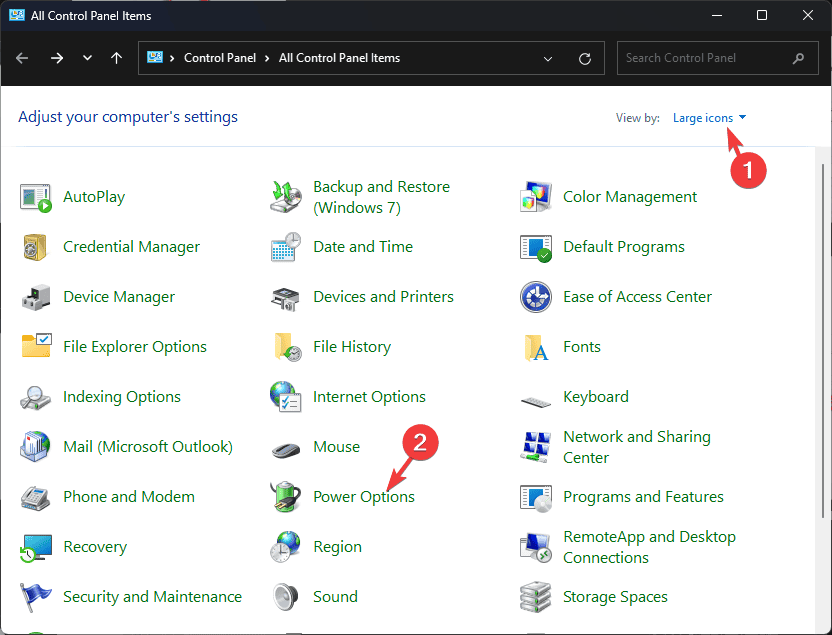Click the Recovery monitor icon
The height and width of the screenshot is (635, 832).
tap(36, 547)
